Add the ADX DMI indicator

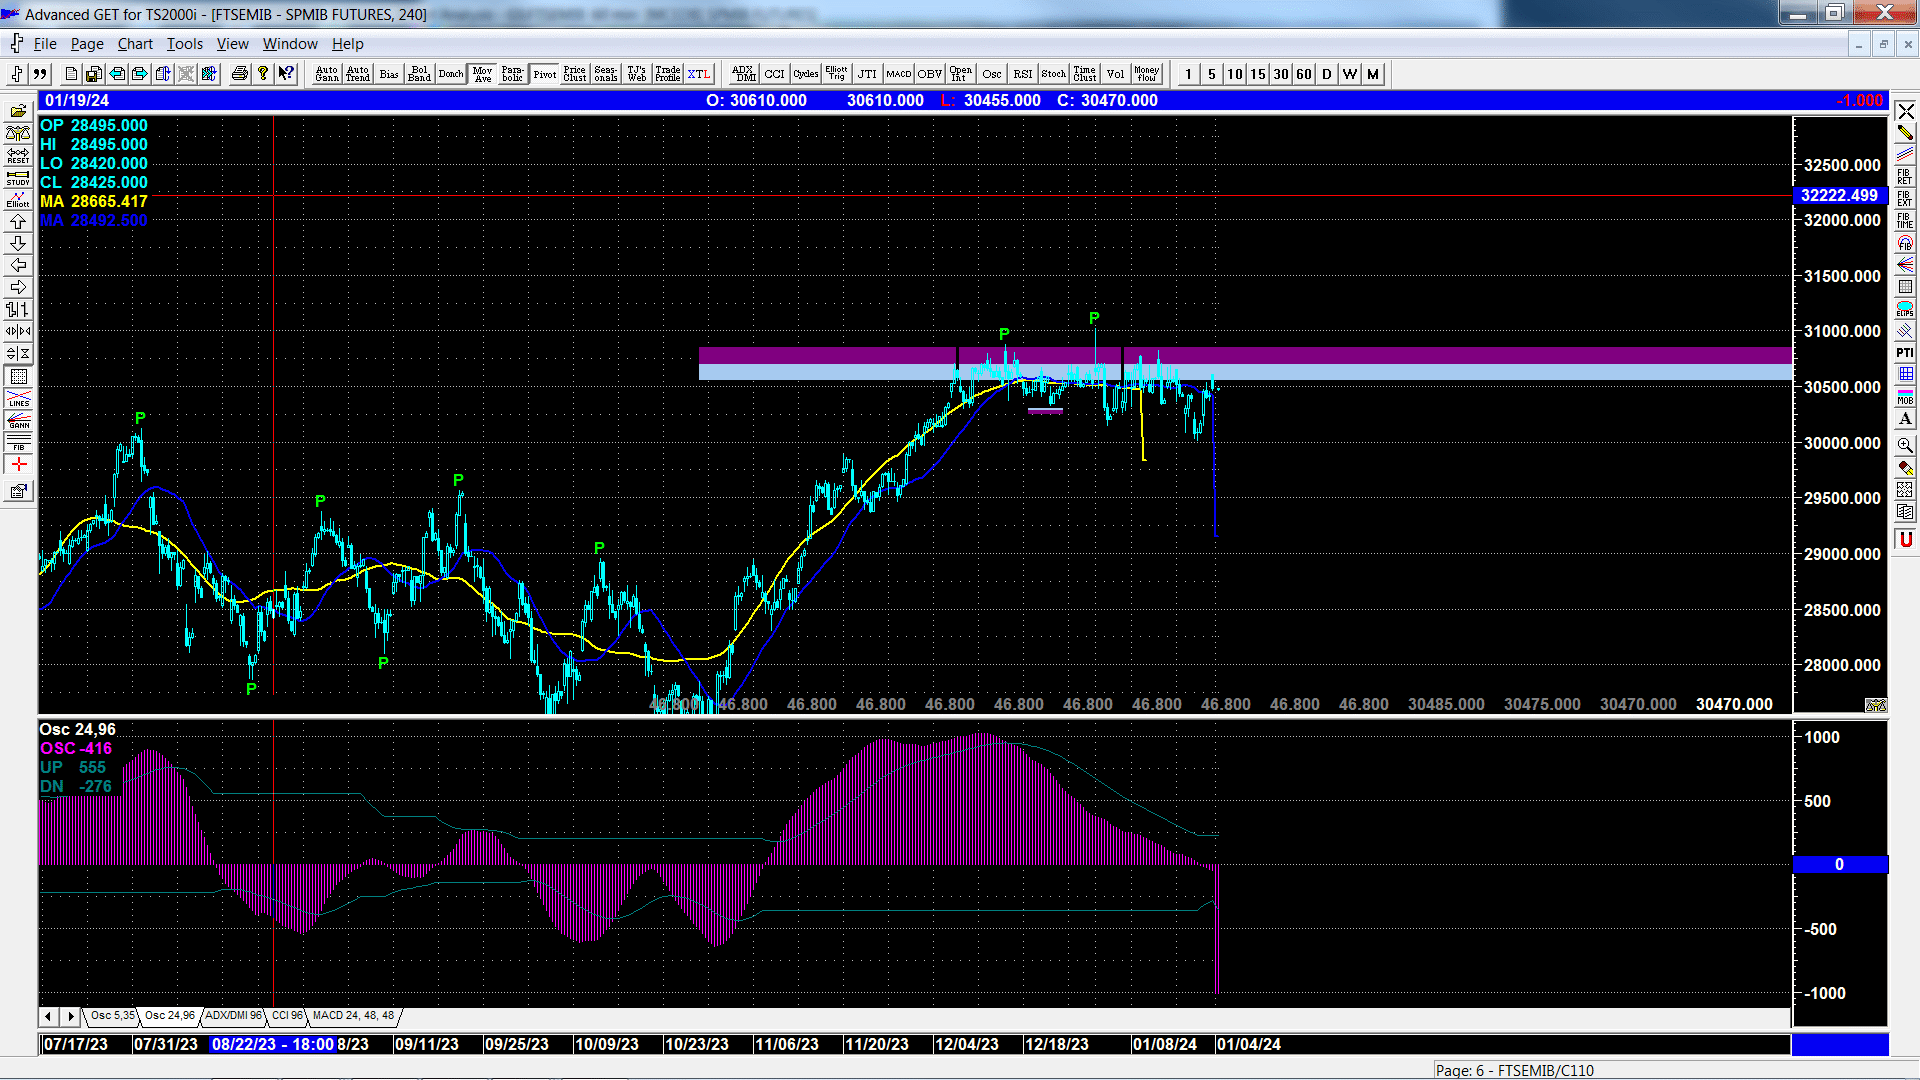coord(744,74)
